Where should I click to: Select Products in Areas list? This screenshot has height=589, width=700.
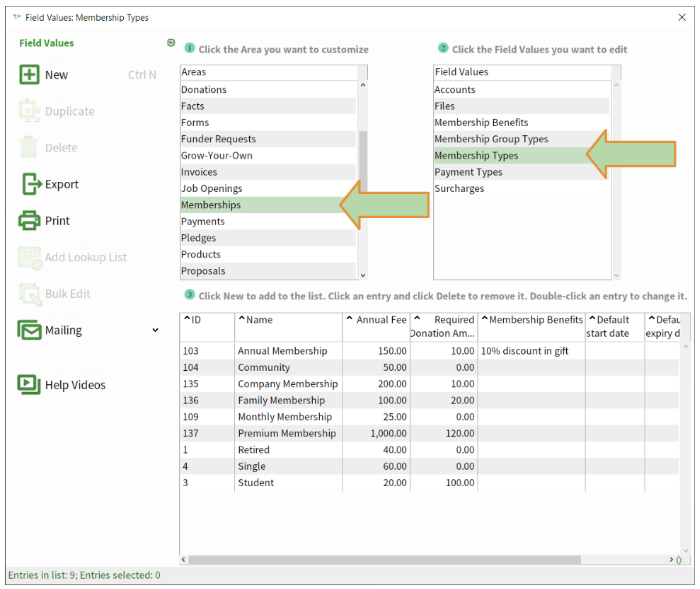(x=268, y=255)
